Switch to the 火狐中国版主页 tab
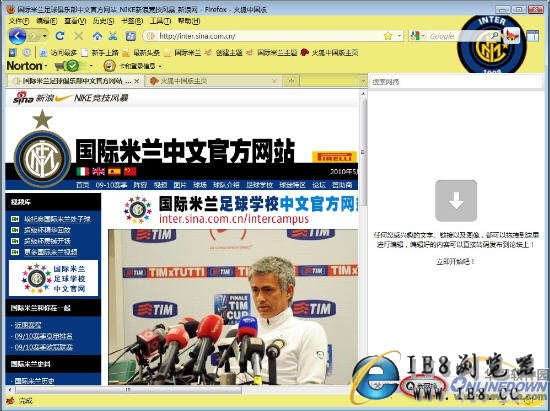550x411 pixels. pyautogui.click(x=214, y=81)
